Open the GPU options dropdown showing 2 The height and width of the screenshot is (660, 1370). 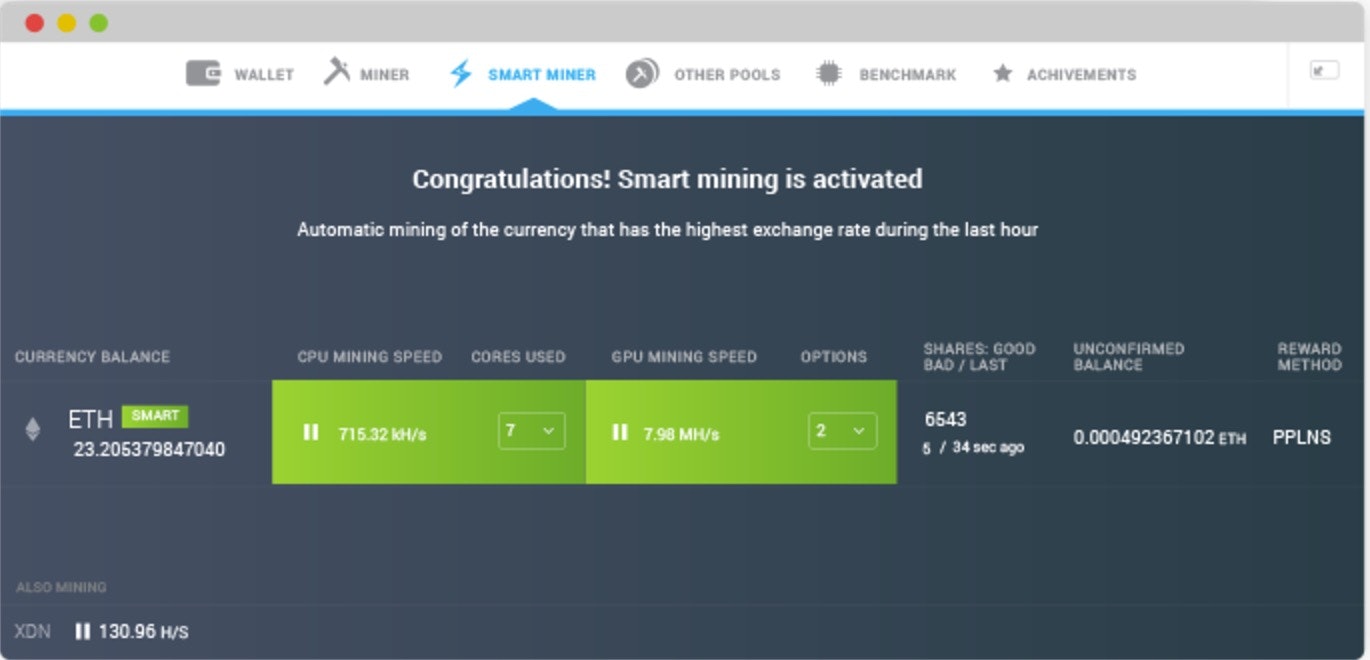[843, 431]
